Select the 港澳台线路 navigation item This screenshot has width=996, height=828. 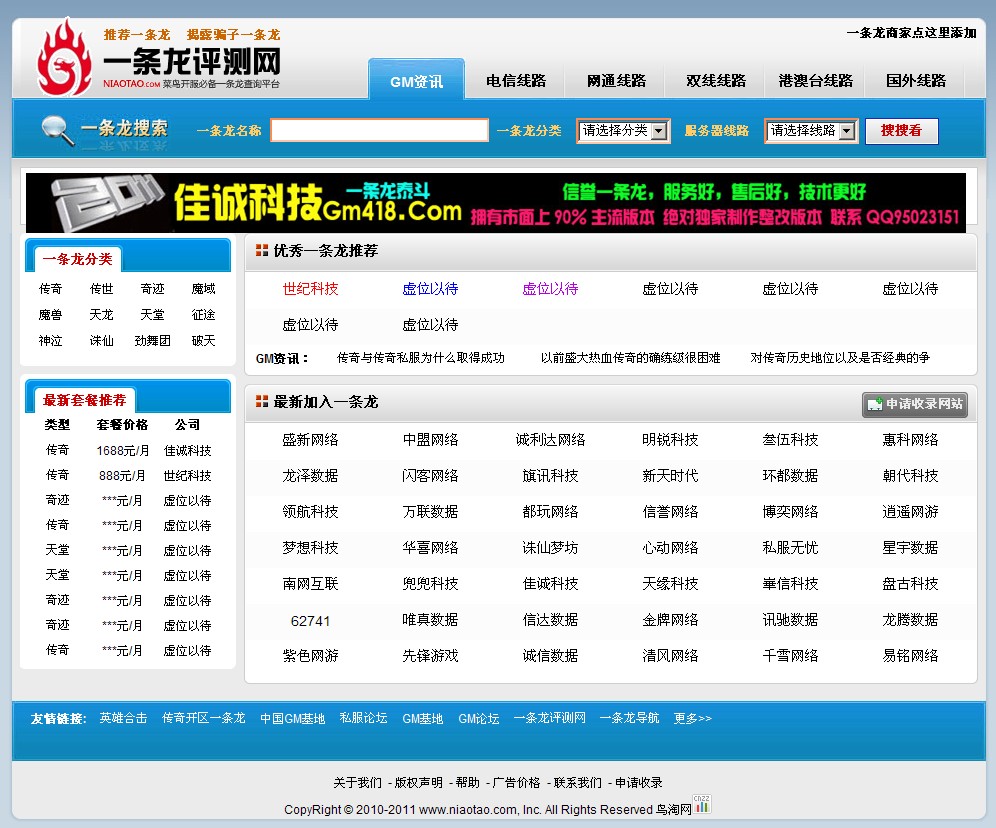816,81
